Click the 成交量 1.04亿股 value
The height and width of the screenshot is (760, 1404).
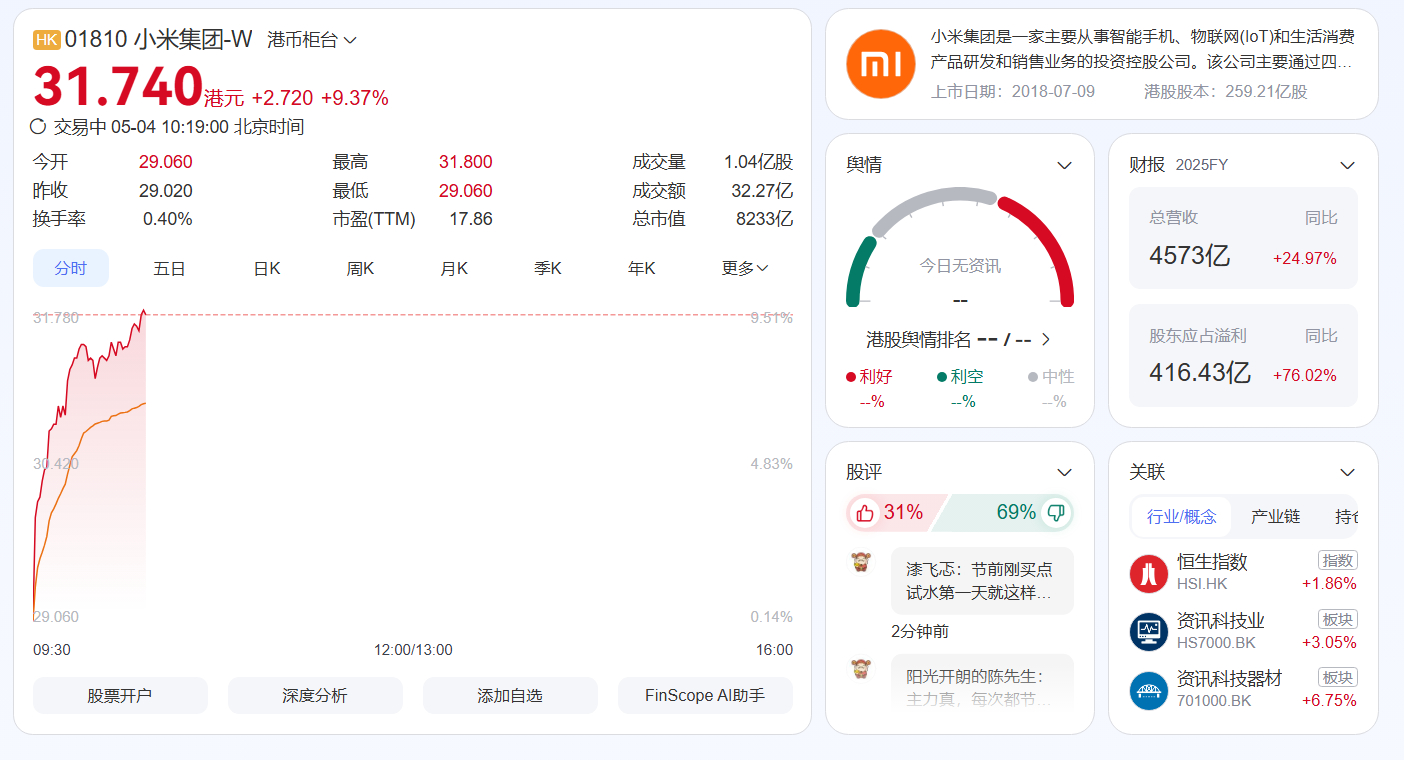point(758,162)
